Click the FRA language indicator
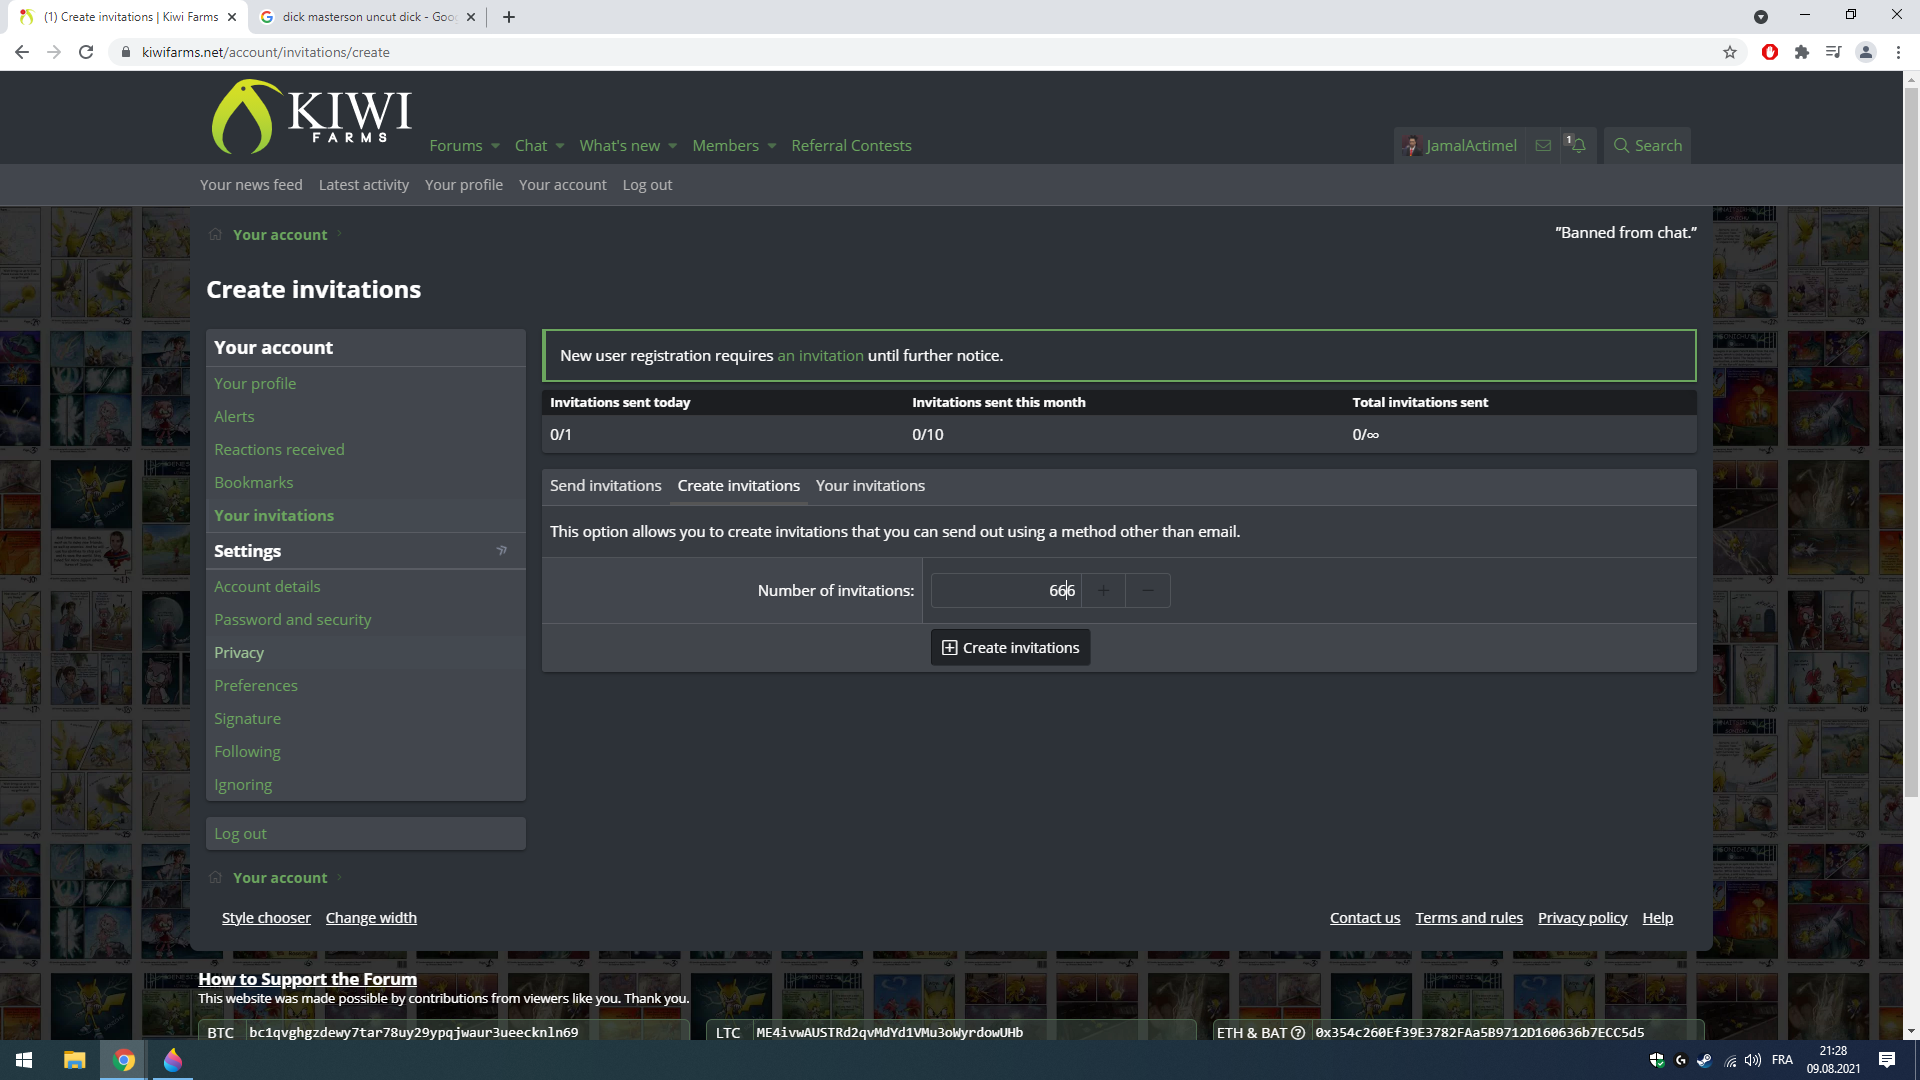Viewport: 1920px width, 1080px height. pos(1782,1060)
